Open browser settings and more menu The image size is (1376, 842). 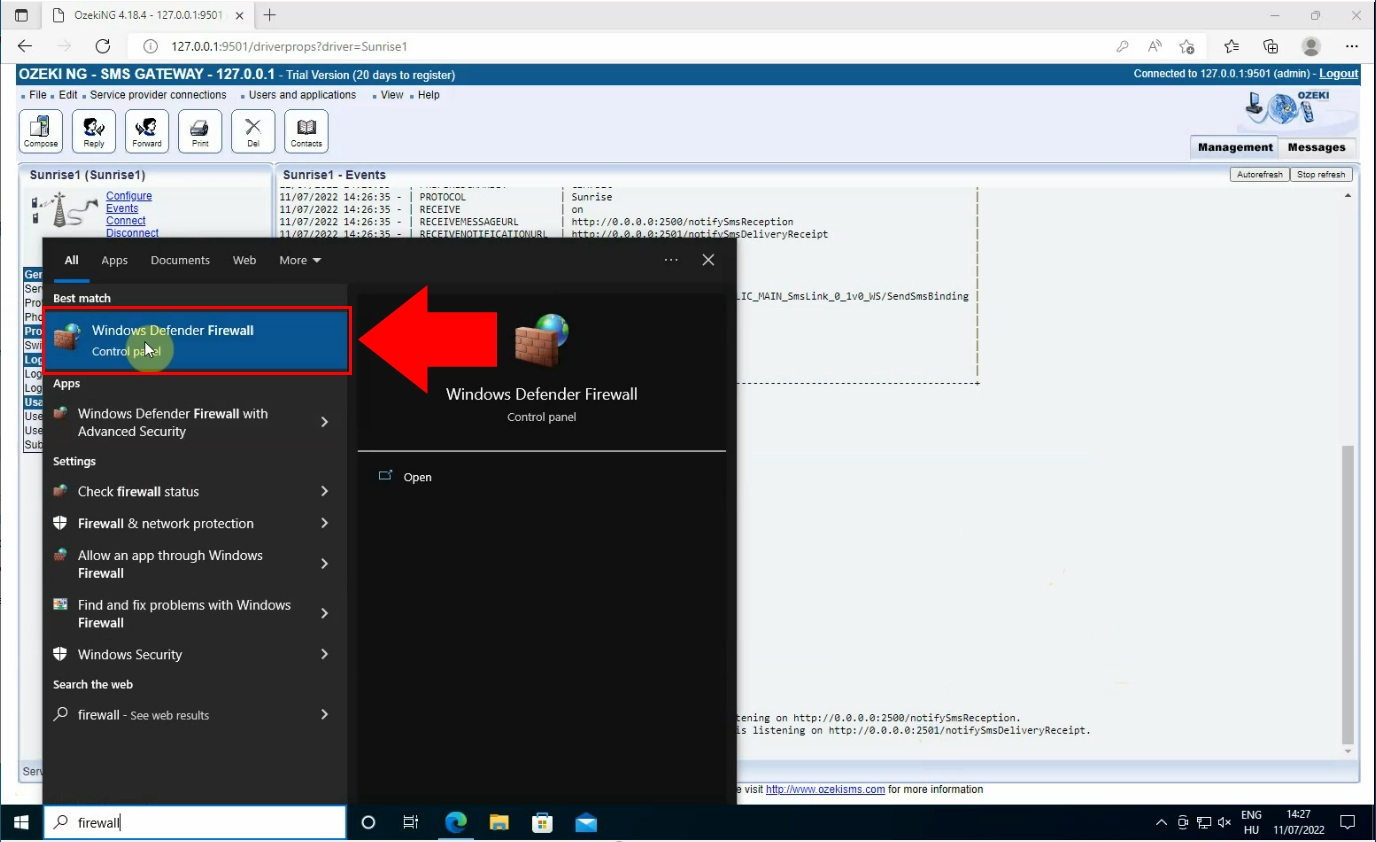pos(1352,46)
